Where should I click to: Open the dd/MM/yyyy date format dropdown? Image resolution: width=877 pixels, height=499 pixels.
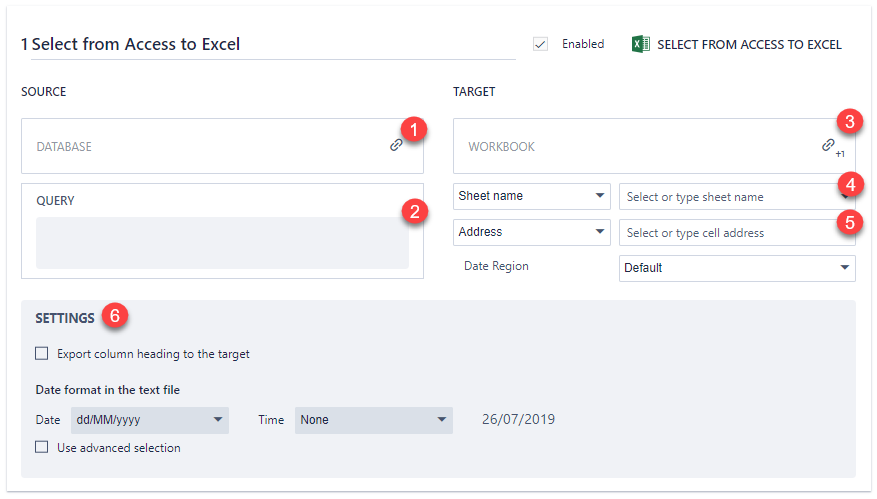coord(149,420)
